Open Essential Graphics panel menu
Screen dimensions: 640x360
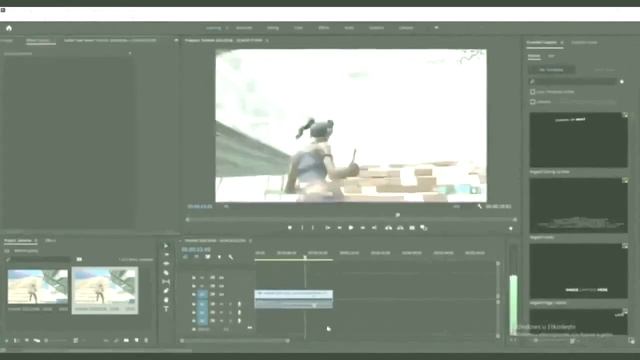tap(562, 42)
